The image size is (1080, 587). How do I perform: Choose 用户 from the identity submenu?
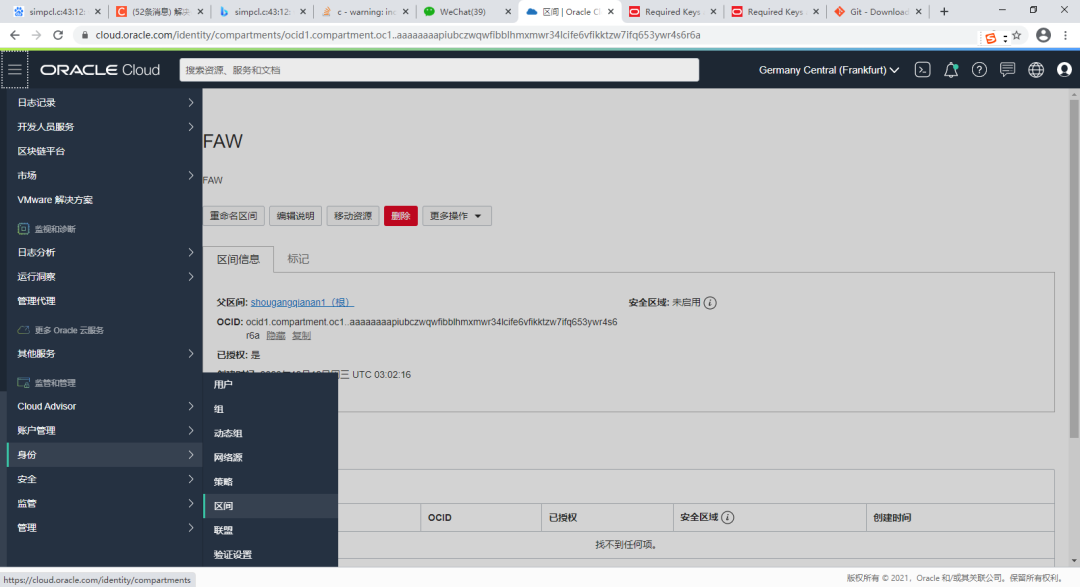pyautogui.click(x=270, y=384)
